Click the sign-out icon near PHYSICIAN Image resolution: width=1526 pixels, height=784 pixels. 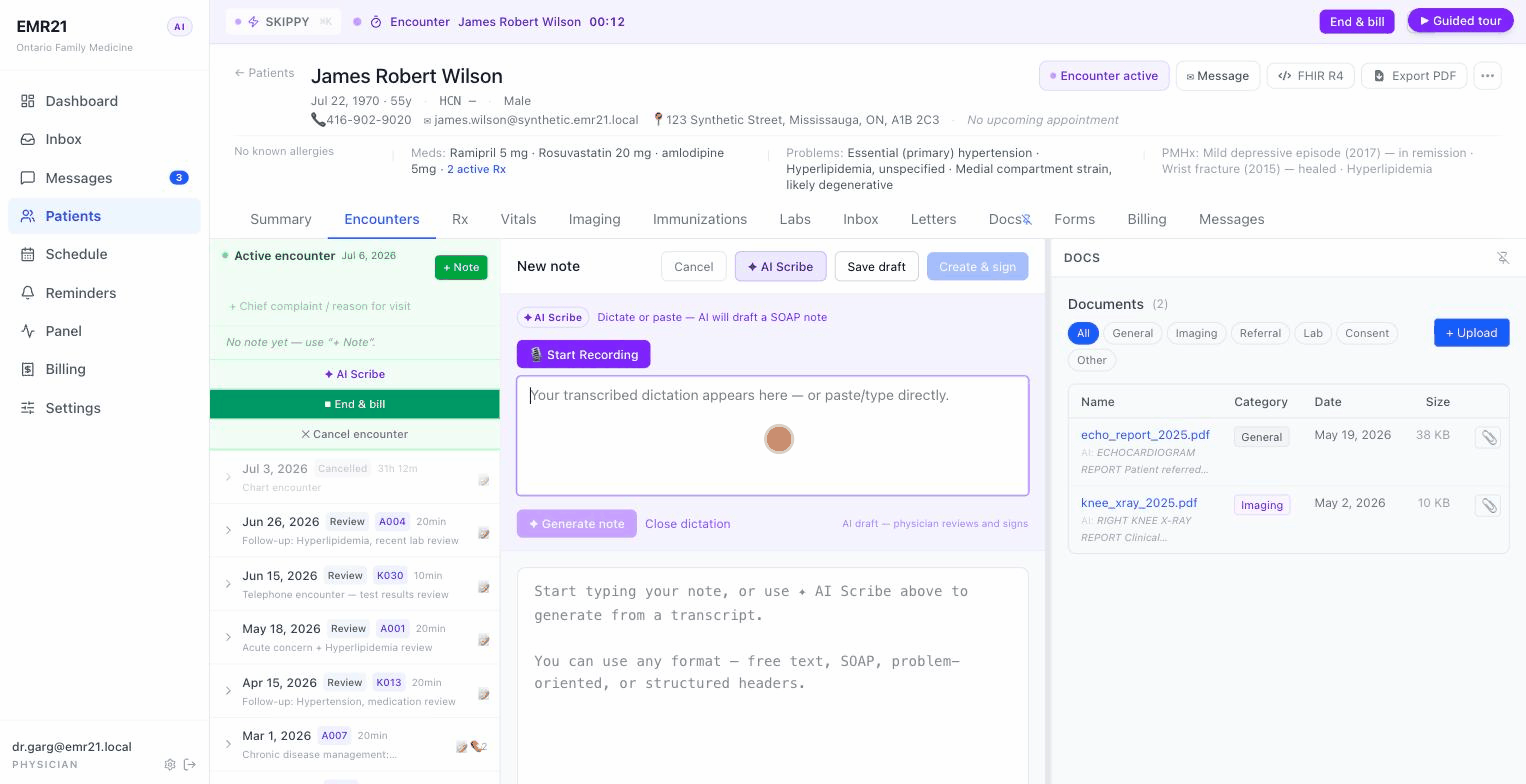[x=190, y=765]
